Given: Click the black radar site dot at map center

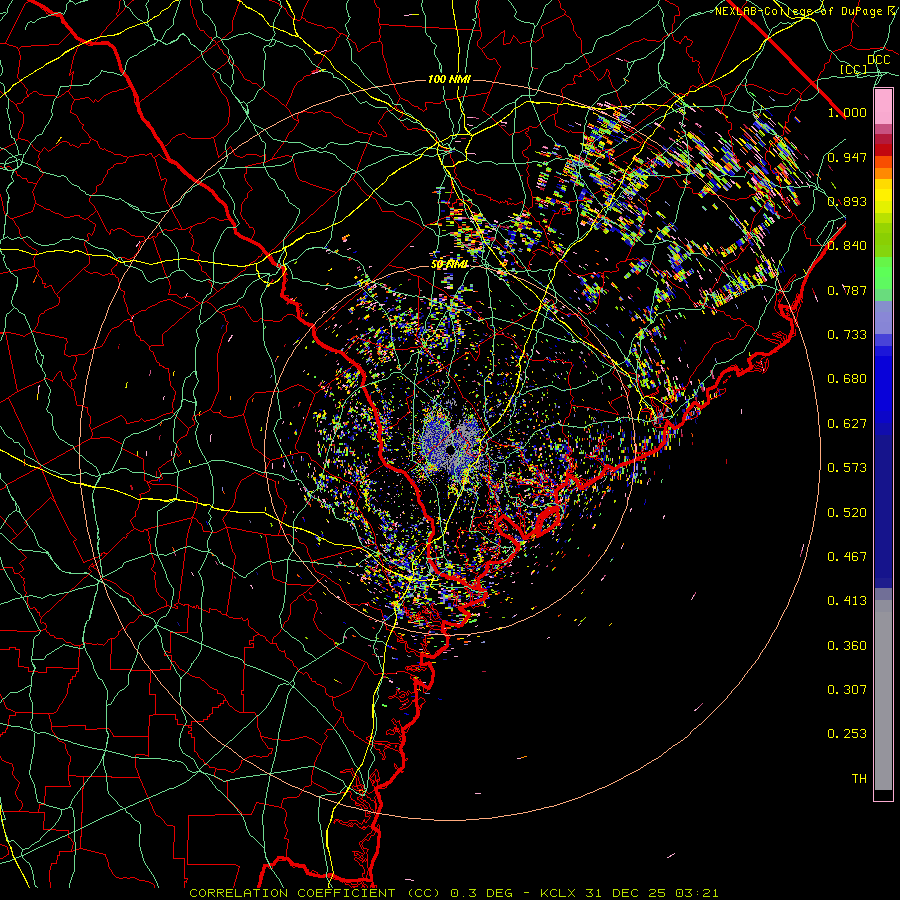Looking at the screenshot, I should pos(451,448).
